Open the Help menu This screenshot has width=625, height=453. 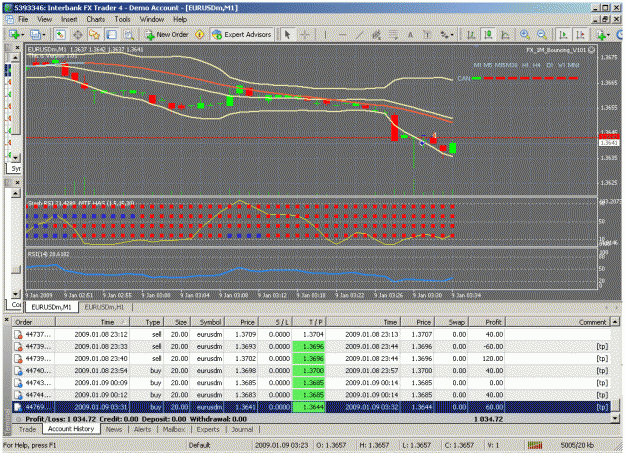pyautogui.click(x=180, y=19)
